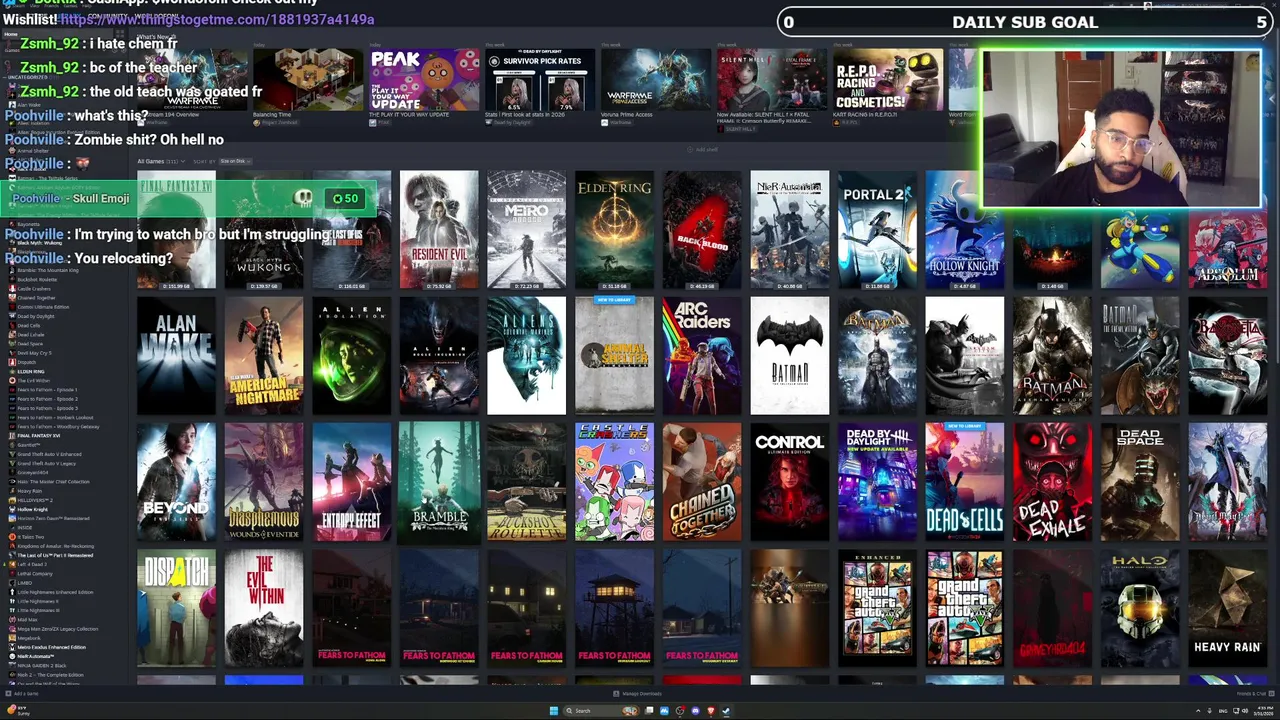Click the ENG language indicator in tray
Viewport: 1280px width, 720px height.
point(1223,711)
